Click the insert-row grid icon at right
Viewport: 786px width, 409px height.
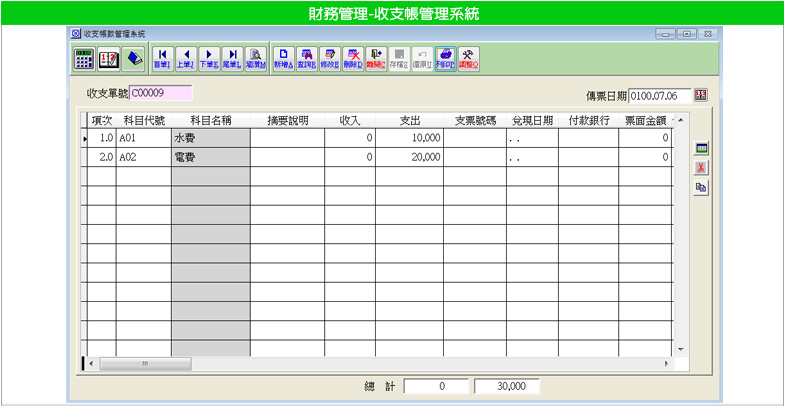(701, 148)
